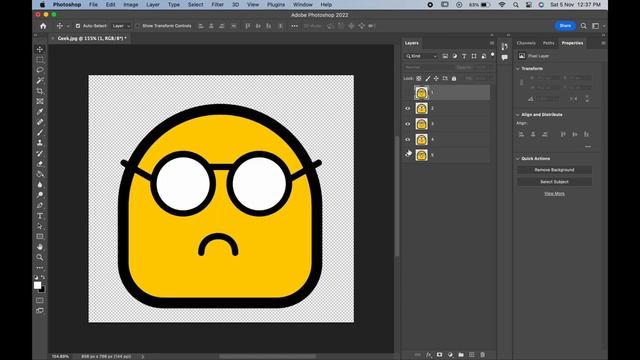Hide layer 3 with eye icon
Screen dimensions: 640x360
(x=407, y=124)
